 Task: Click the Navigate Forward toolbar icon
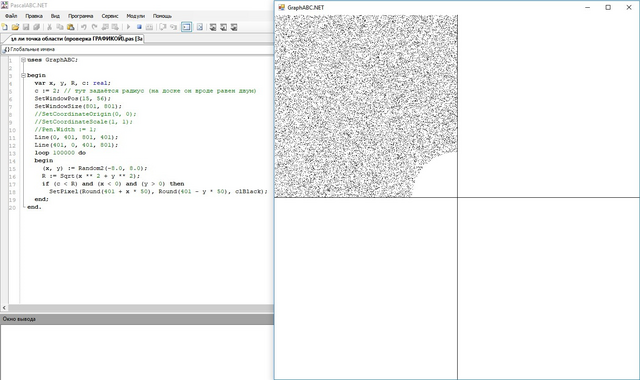pos(115,27)
